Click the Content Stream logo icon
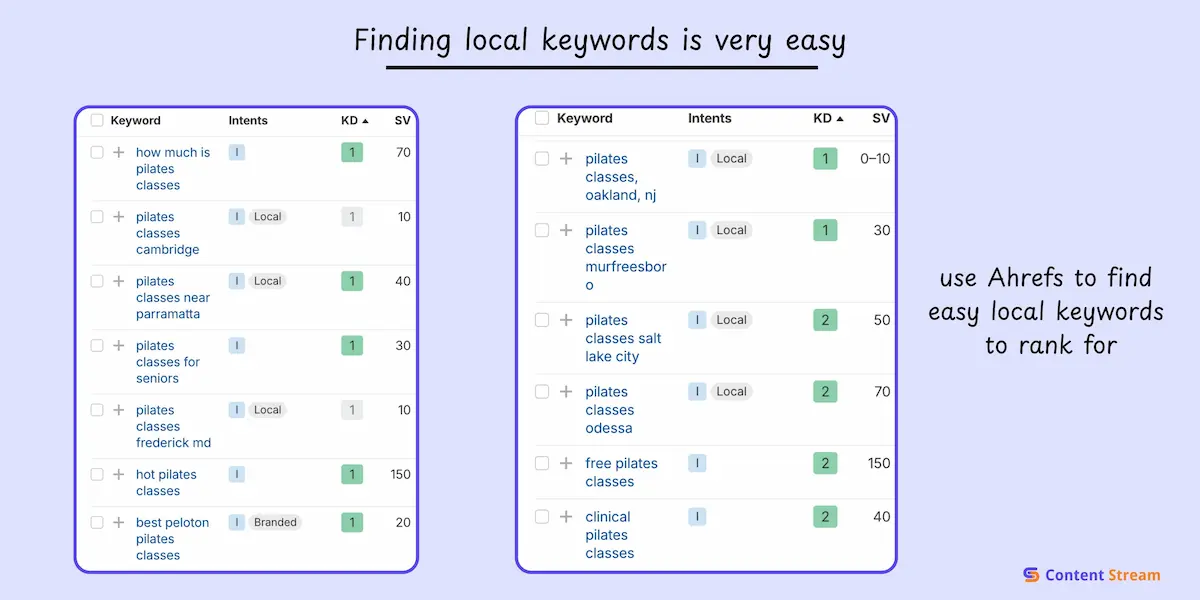1200x600 pixels. tap(1031, 575)
